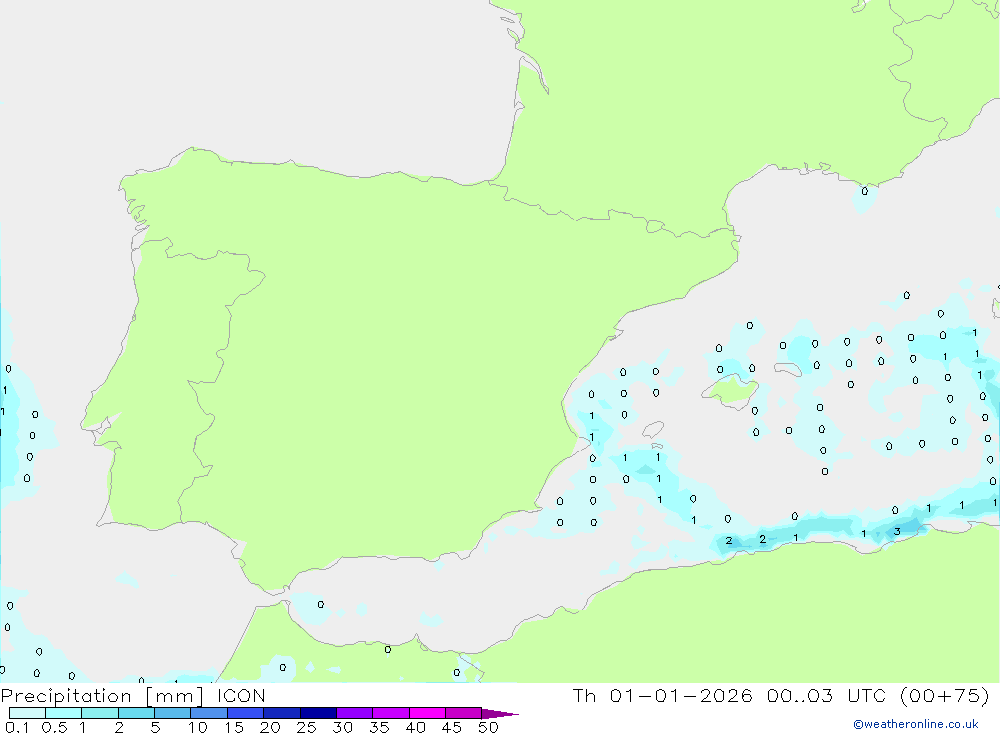This screenshot has width=1000, height=733.
Task: Pick the 1–2 mm cyan legend segment
Action: pyautogui.click(x=100, y=713)
